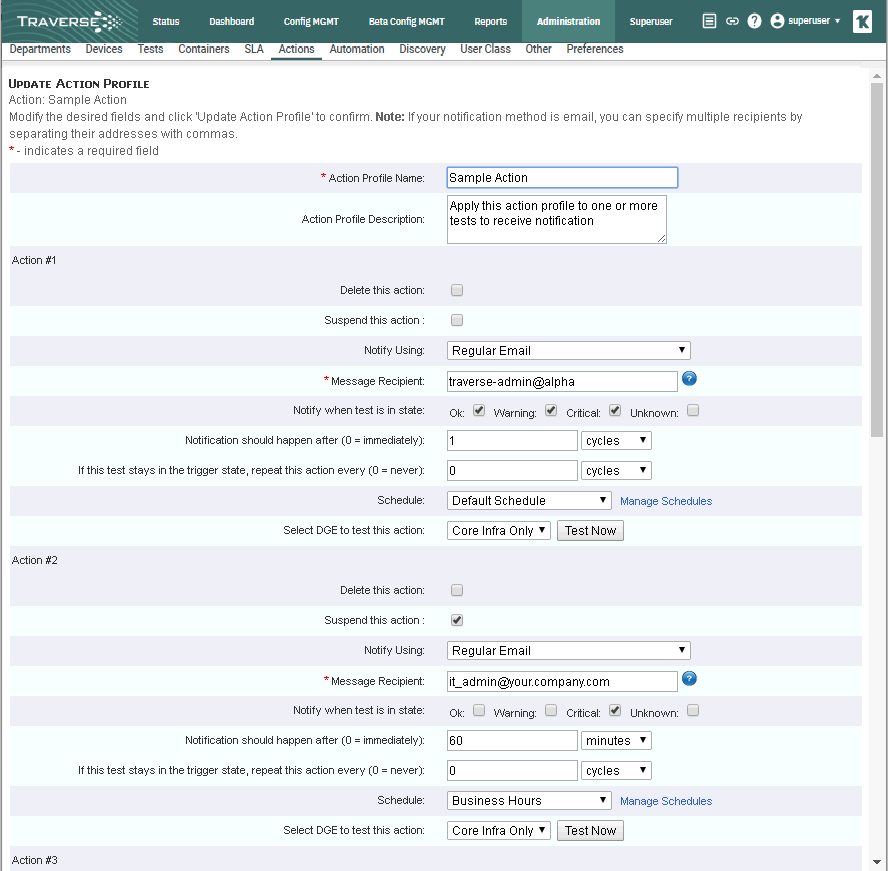Open Notify Using dropdown for Action #1
This screenshot has width=888, height=871.
(569, 351)
